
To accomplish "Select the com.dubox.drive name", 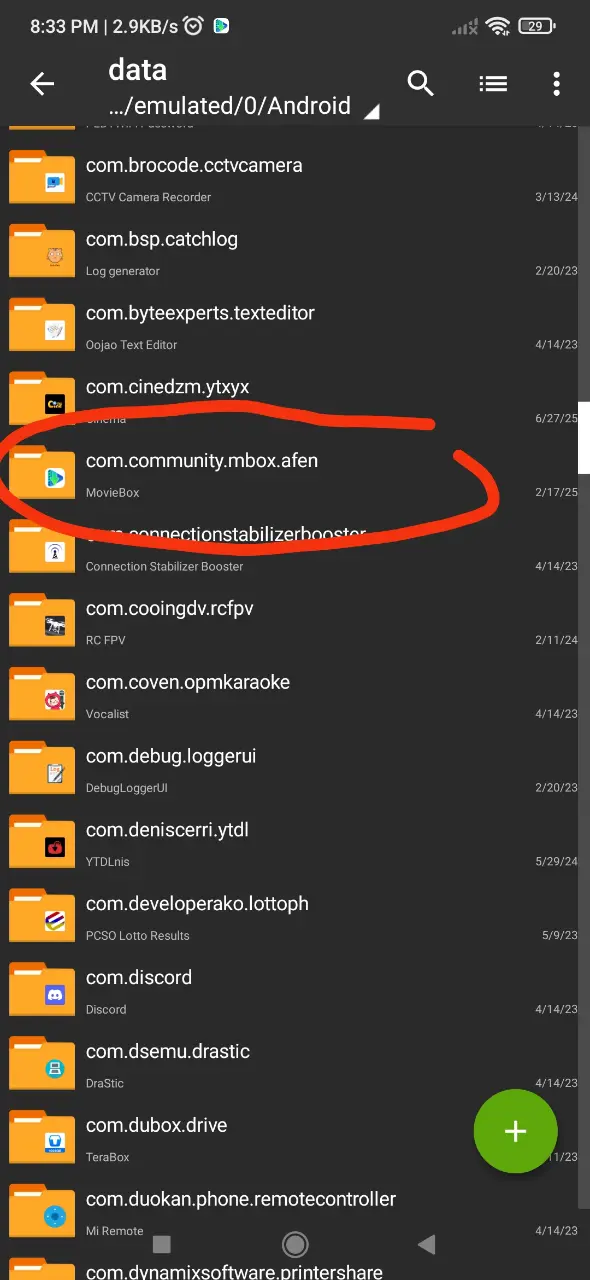I will click(157, 1125).
